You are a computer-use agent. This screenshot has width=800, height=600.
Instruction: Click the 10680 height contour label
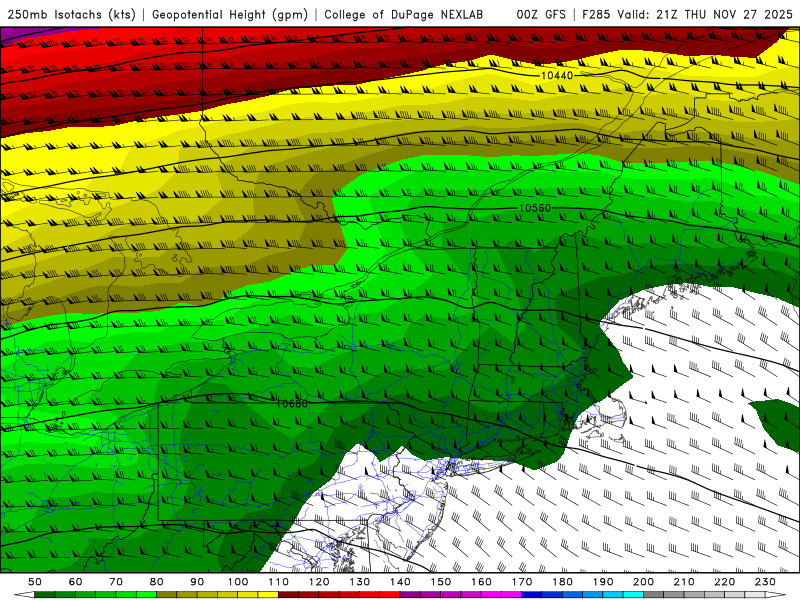coord(292,404)
